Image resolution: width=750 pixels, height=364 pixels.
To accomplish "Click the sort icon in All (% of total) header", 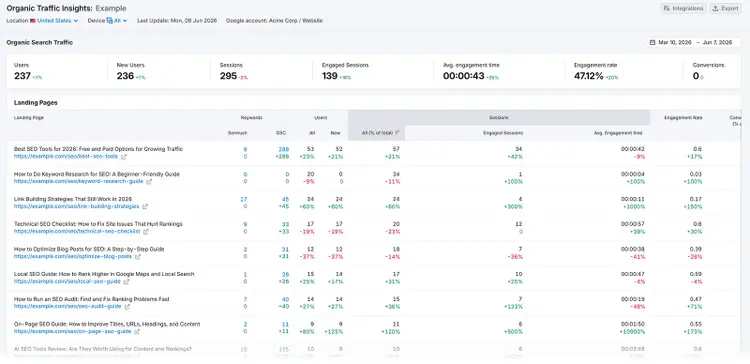I will tap(397, 133).
